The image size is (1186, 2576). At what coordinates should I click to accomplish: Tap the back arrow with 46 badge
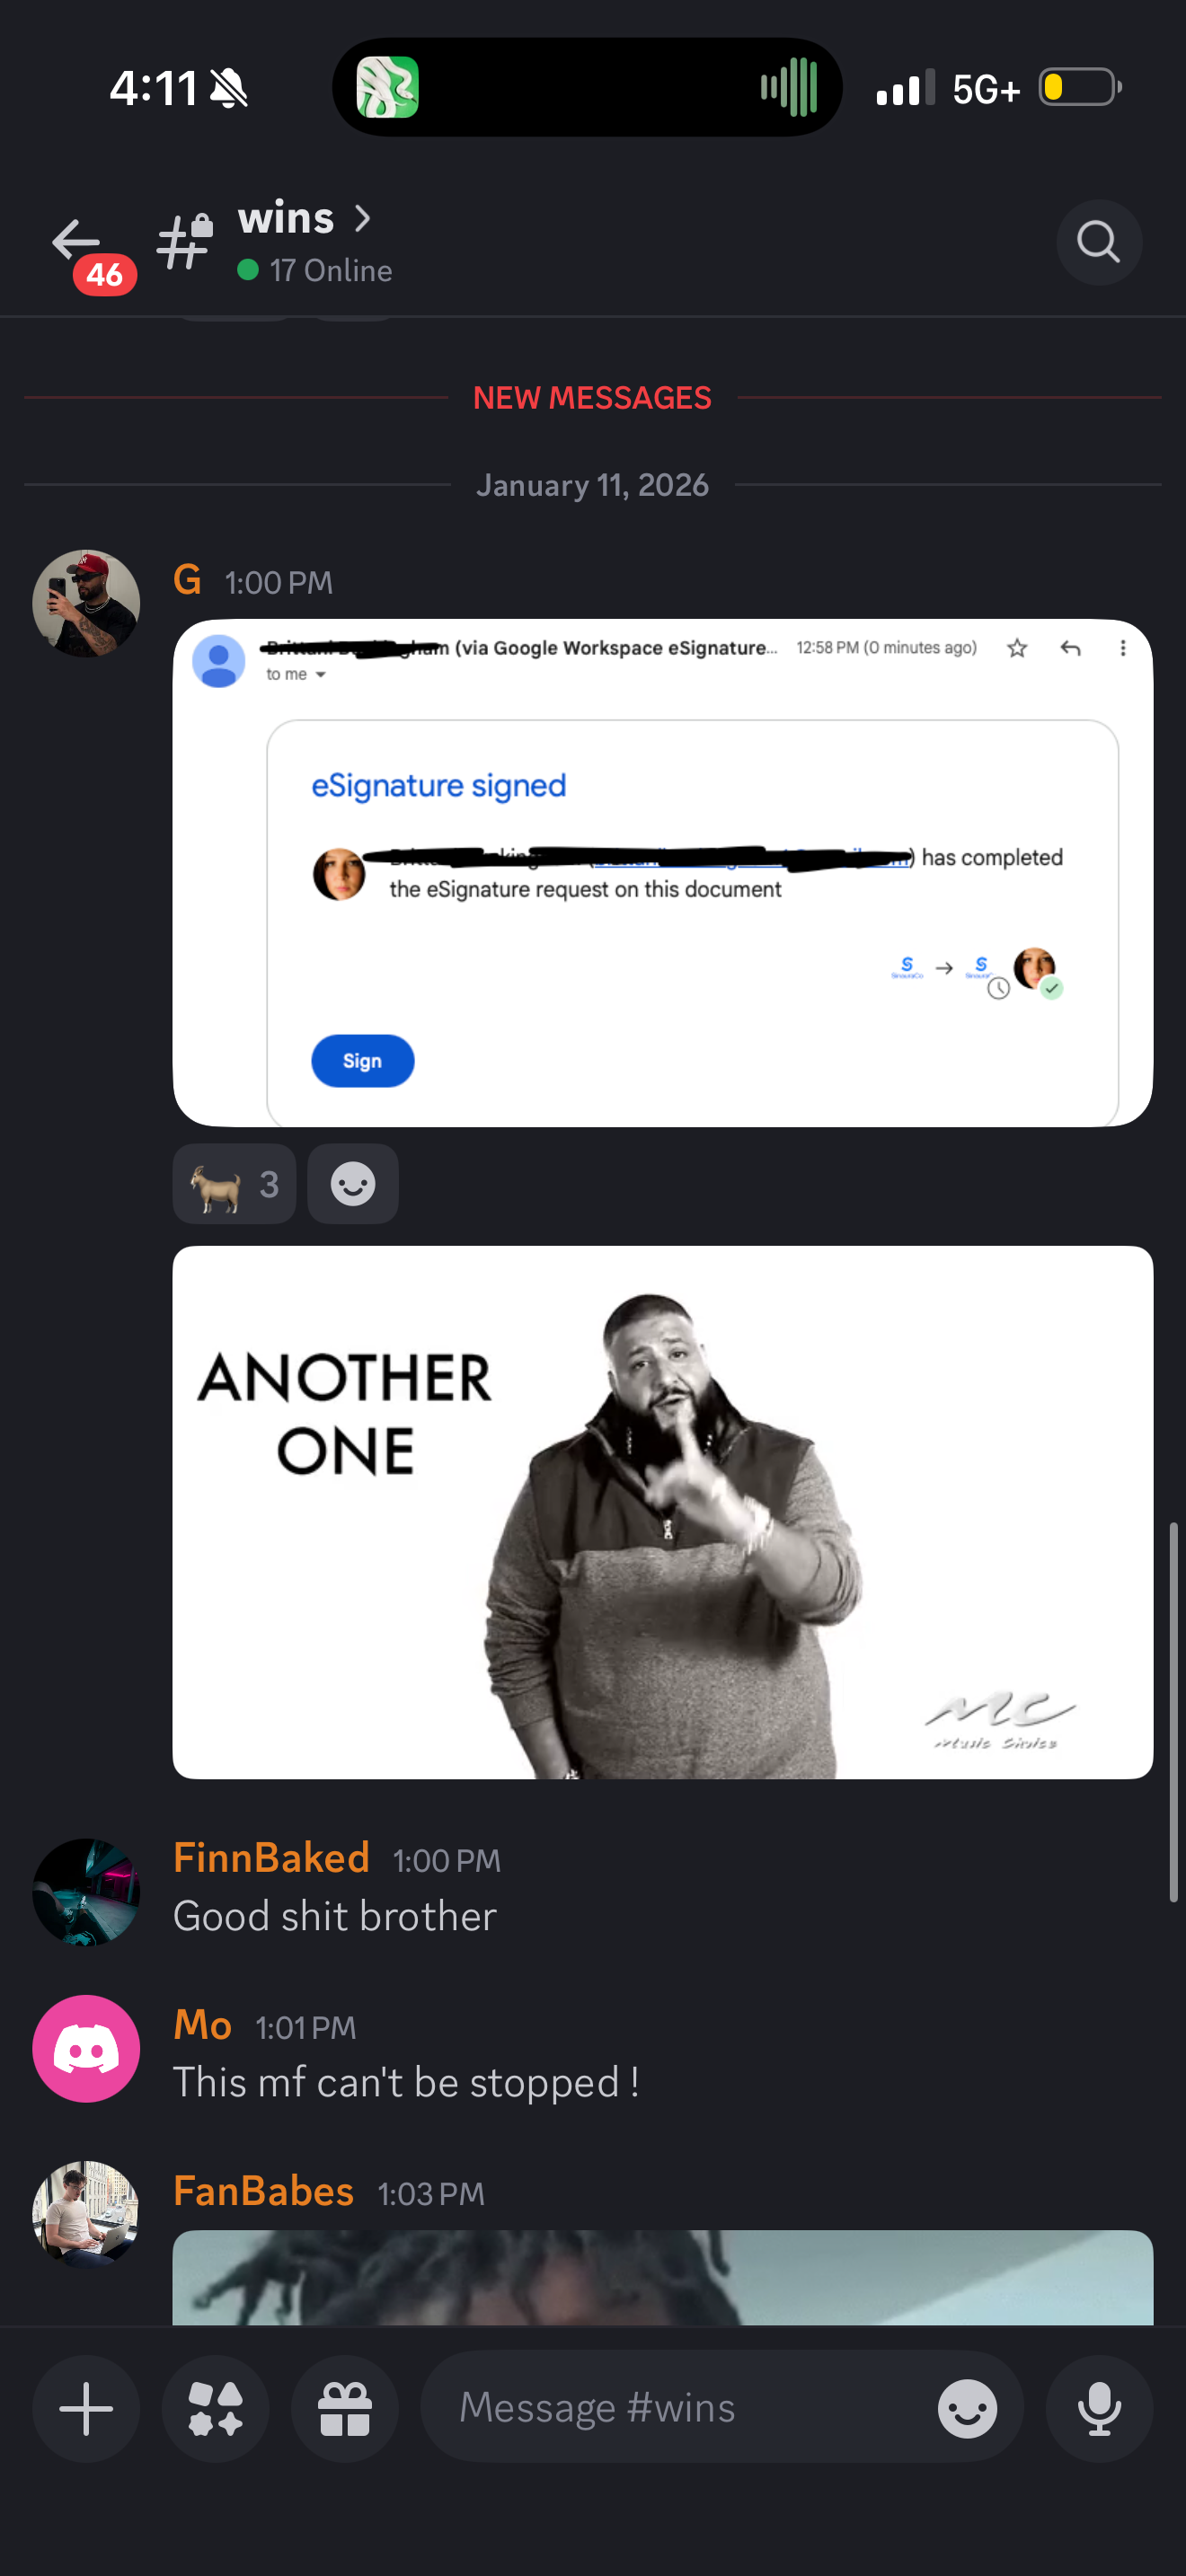pos(88,250)
